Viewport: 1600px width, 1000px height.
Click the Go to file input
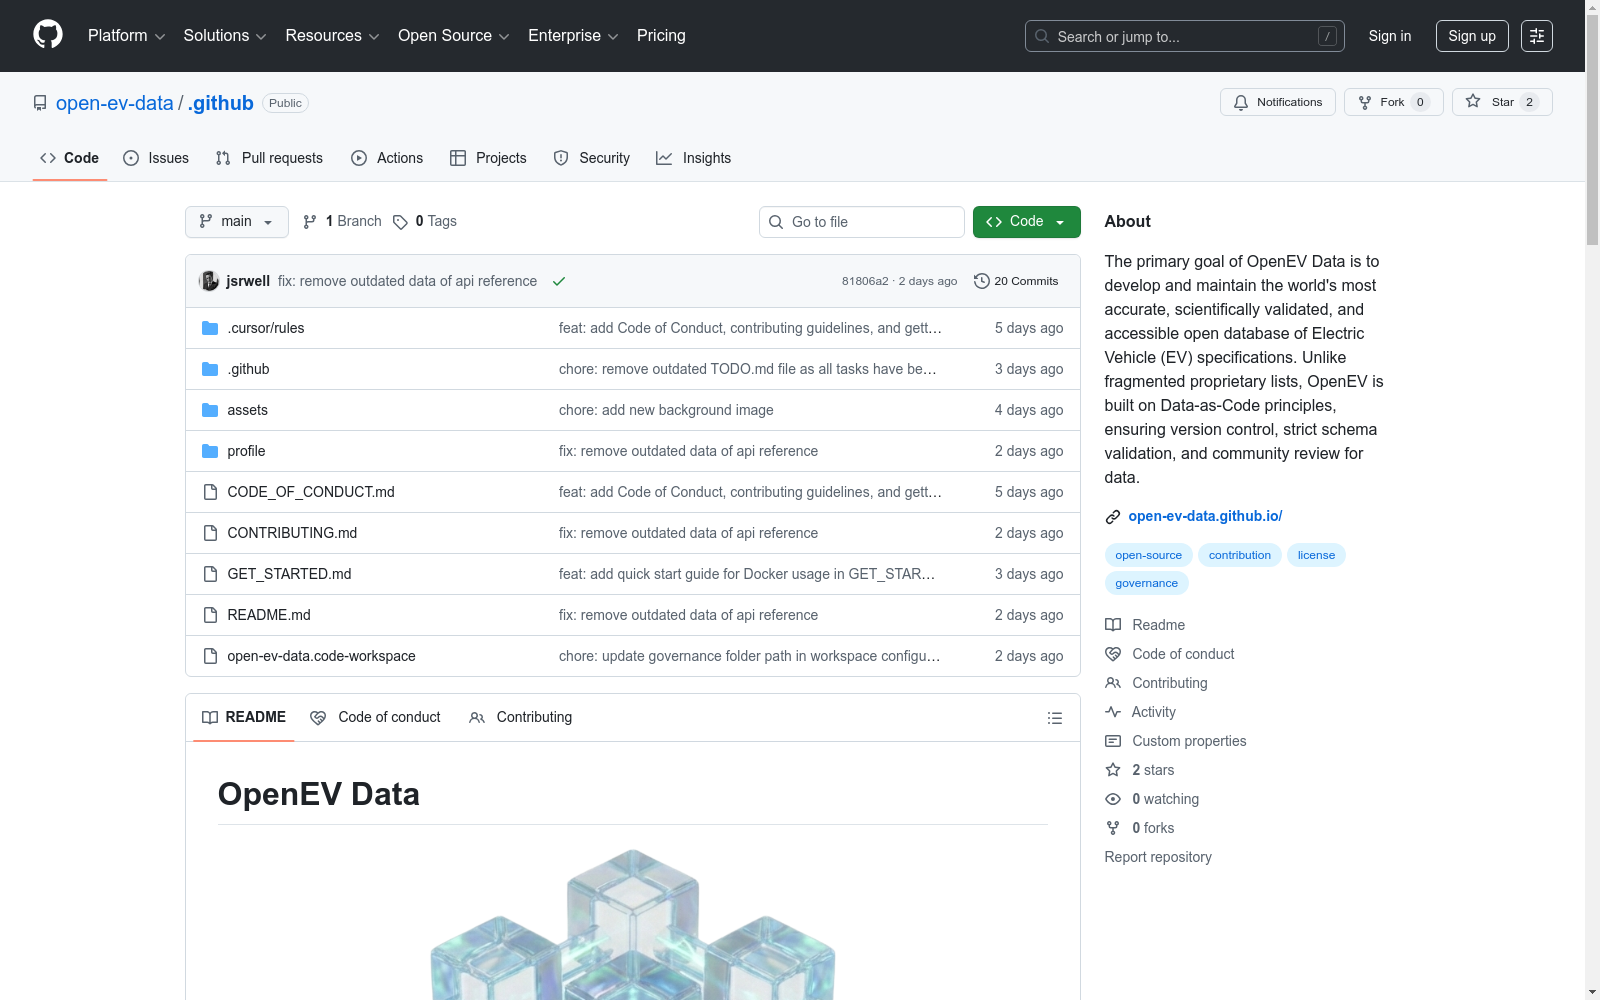[x=862, y=222]
